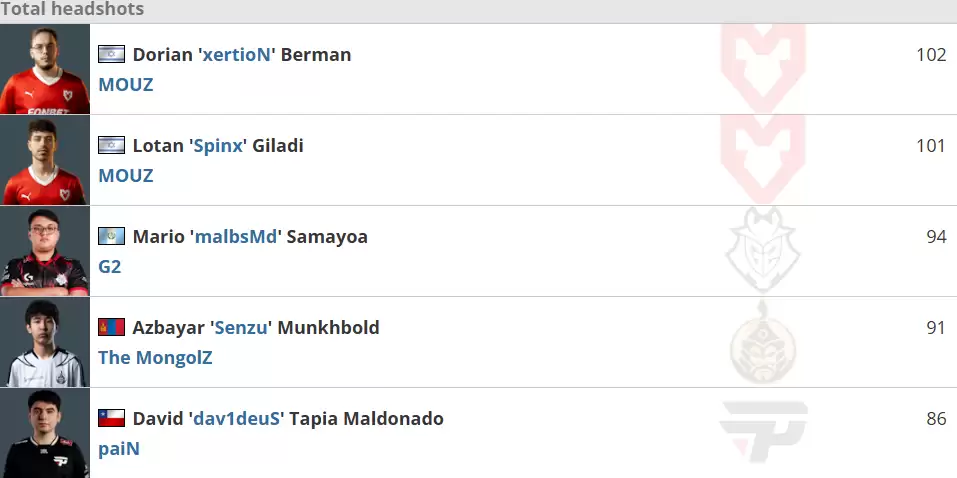Image resolution: width=957 pixels, height=478 pixels.
Task: Open dav1deuS's player profile link
Action: click(236, 419)
